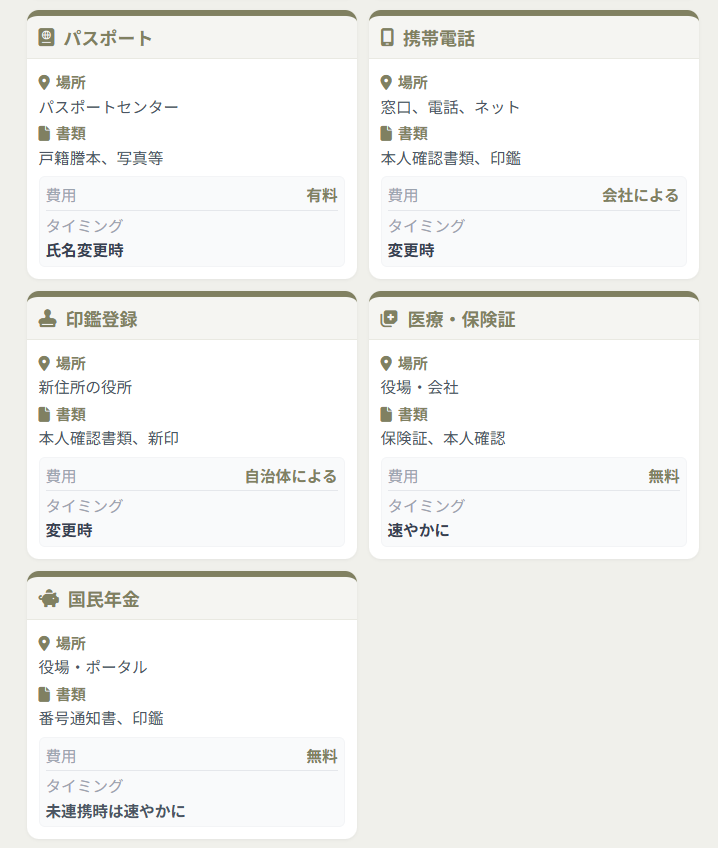
Task: Click パスポートセンター location text
Action: pos(109,107)
